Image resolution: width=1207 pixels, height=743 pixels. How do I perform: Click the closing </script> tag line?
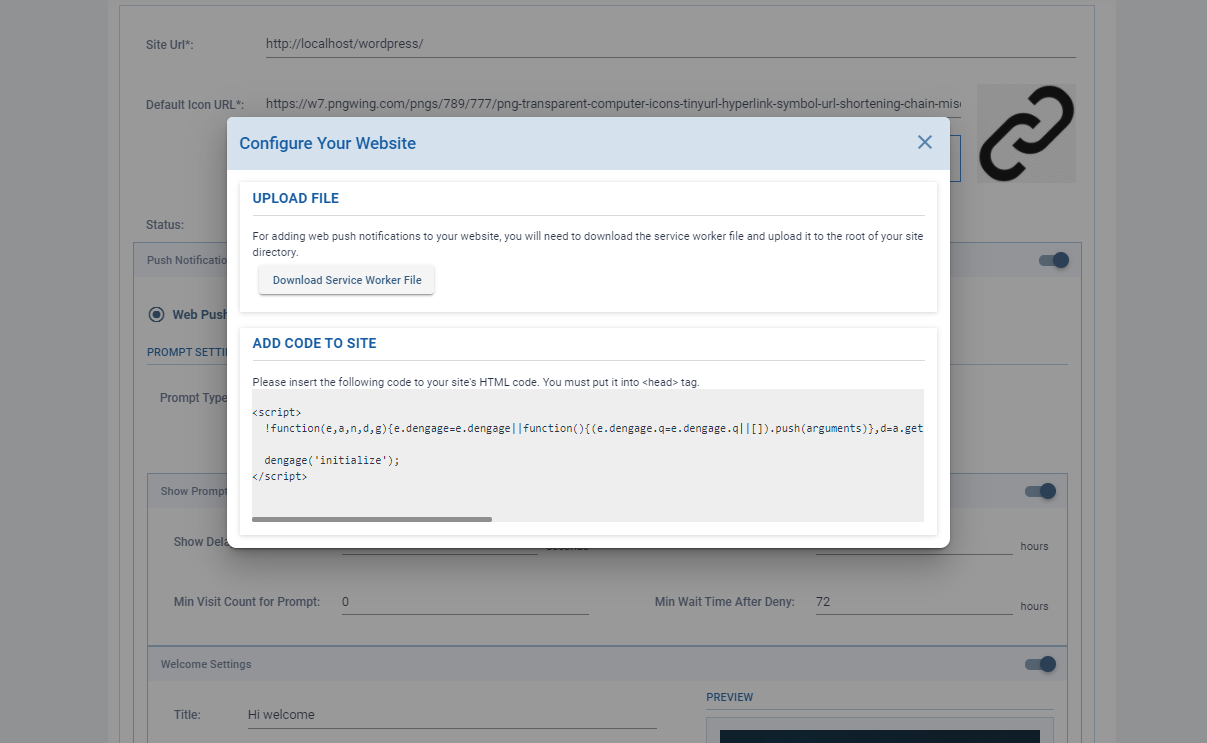[280, 477]
